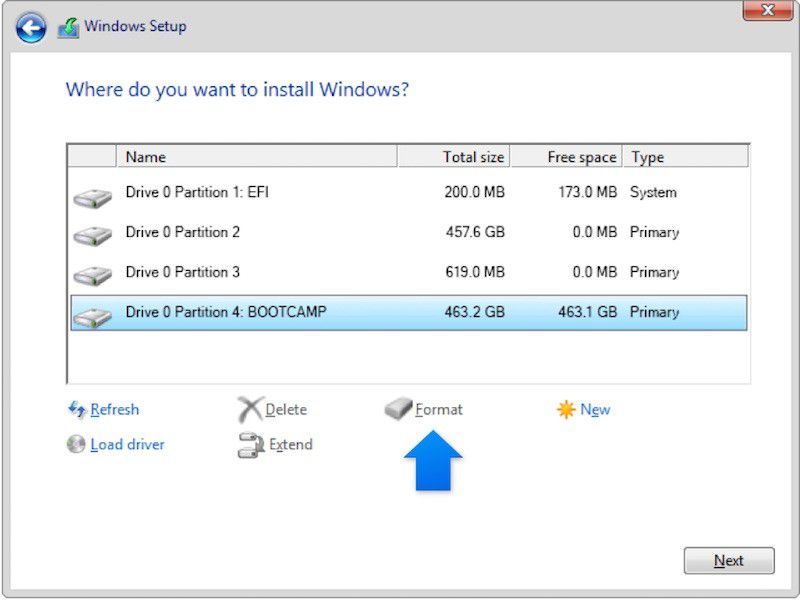Click the Extend drives icon
The height and width of the screenshot is (600, 800).
(249, 445)
